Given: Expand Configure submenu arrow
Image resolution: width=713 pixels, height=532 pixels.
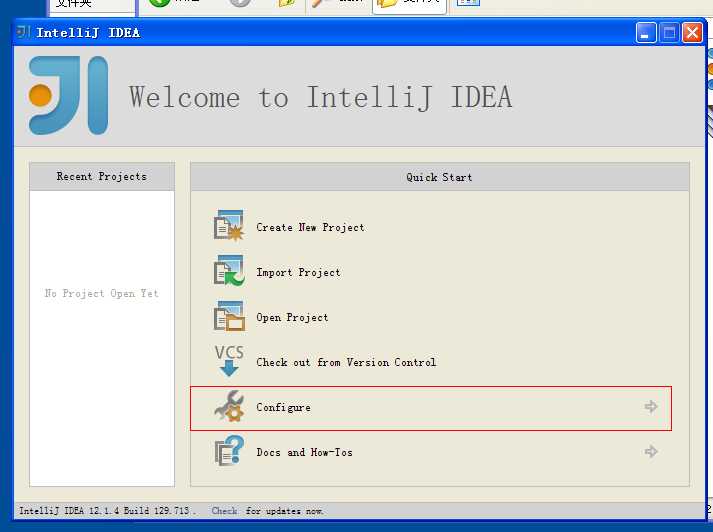Looking at the screenshot, I should pos(651,407).
